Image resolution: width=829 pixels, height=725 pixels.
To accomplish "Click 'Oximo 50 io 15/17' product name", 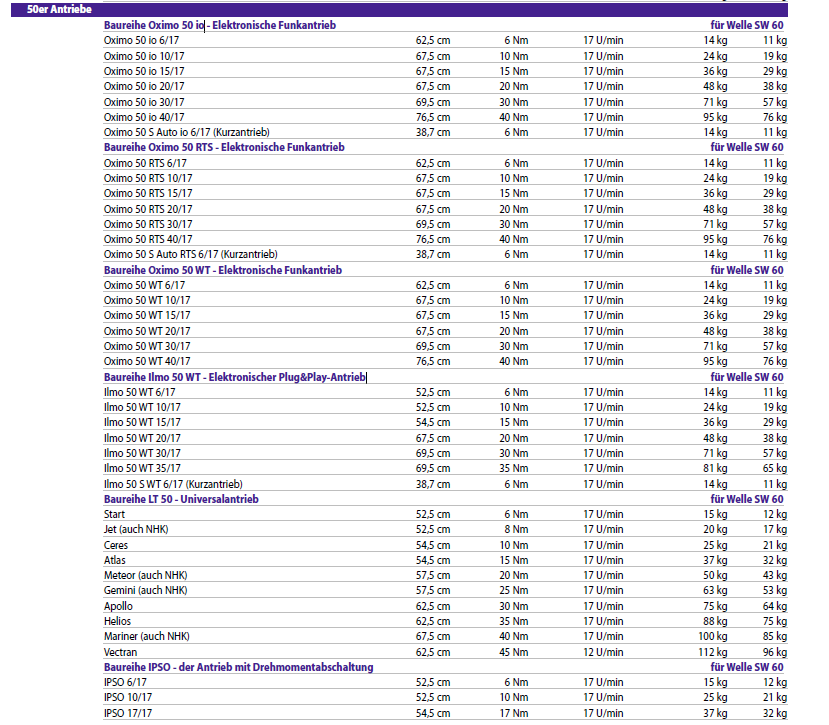I will click(144, 71).
